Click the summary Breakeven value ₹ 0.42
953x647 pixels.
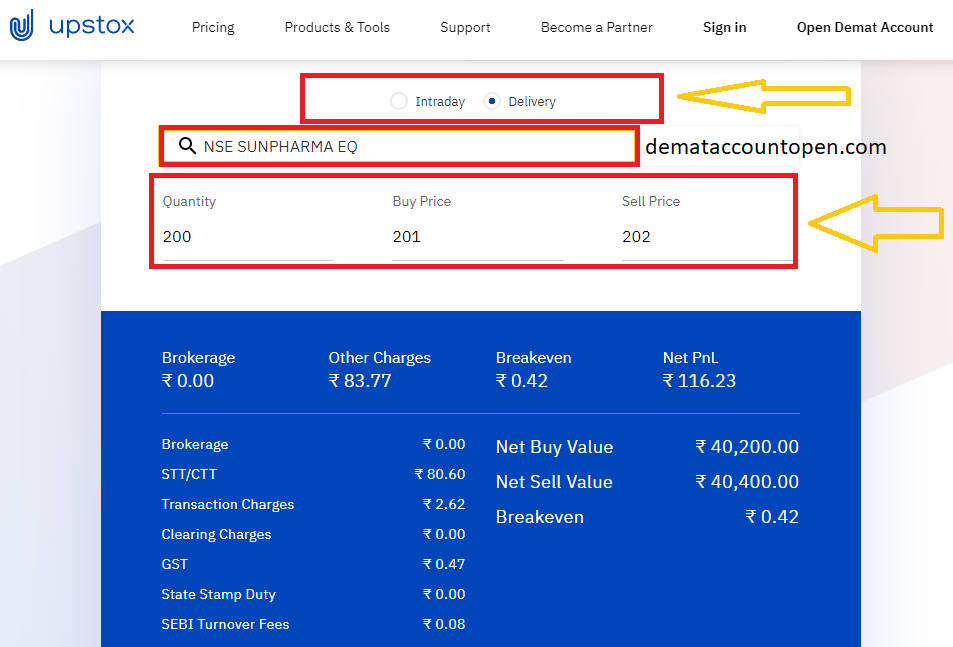(x=521, y=381)
